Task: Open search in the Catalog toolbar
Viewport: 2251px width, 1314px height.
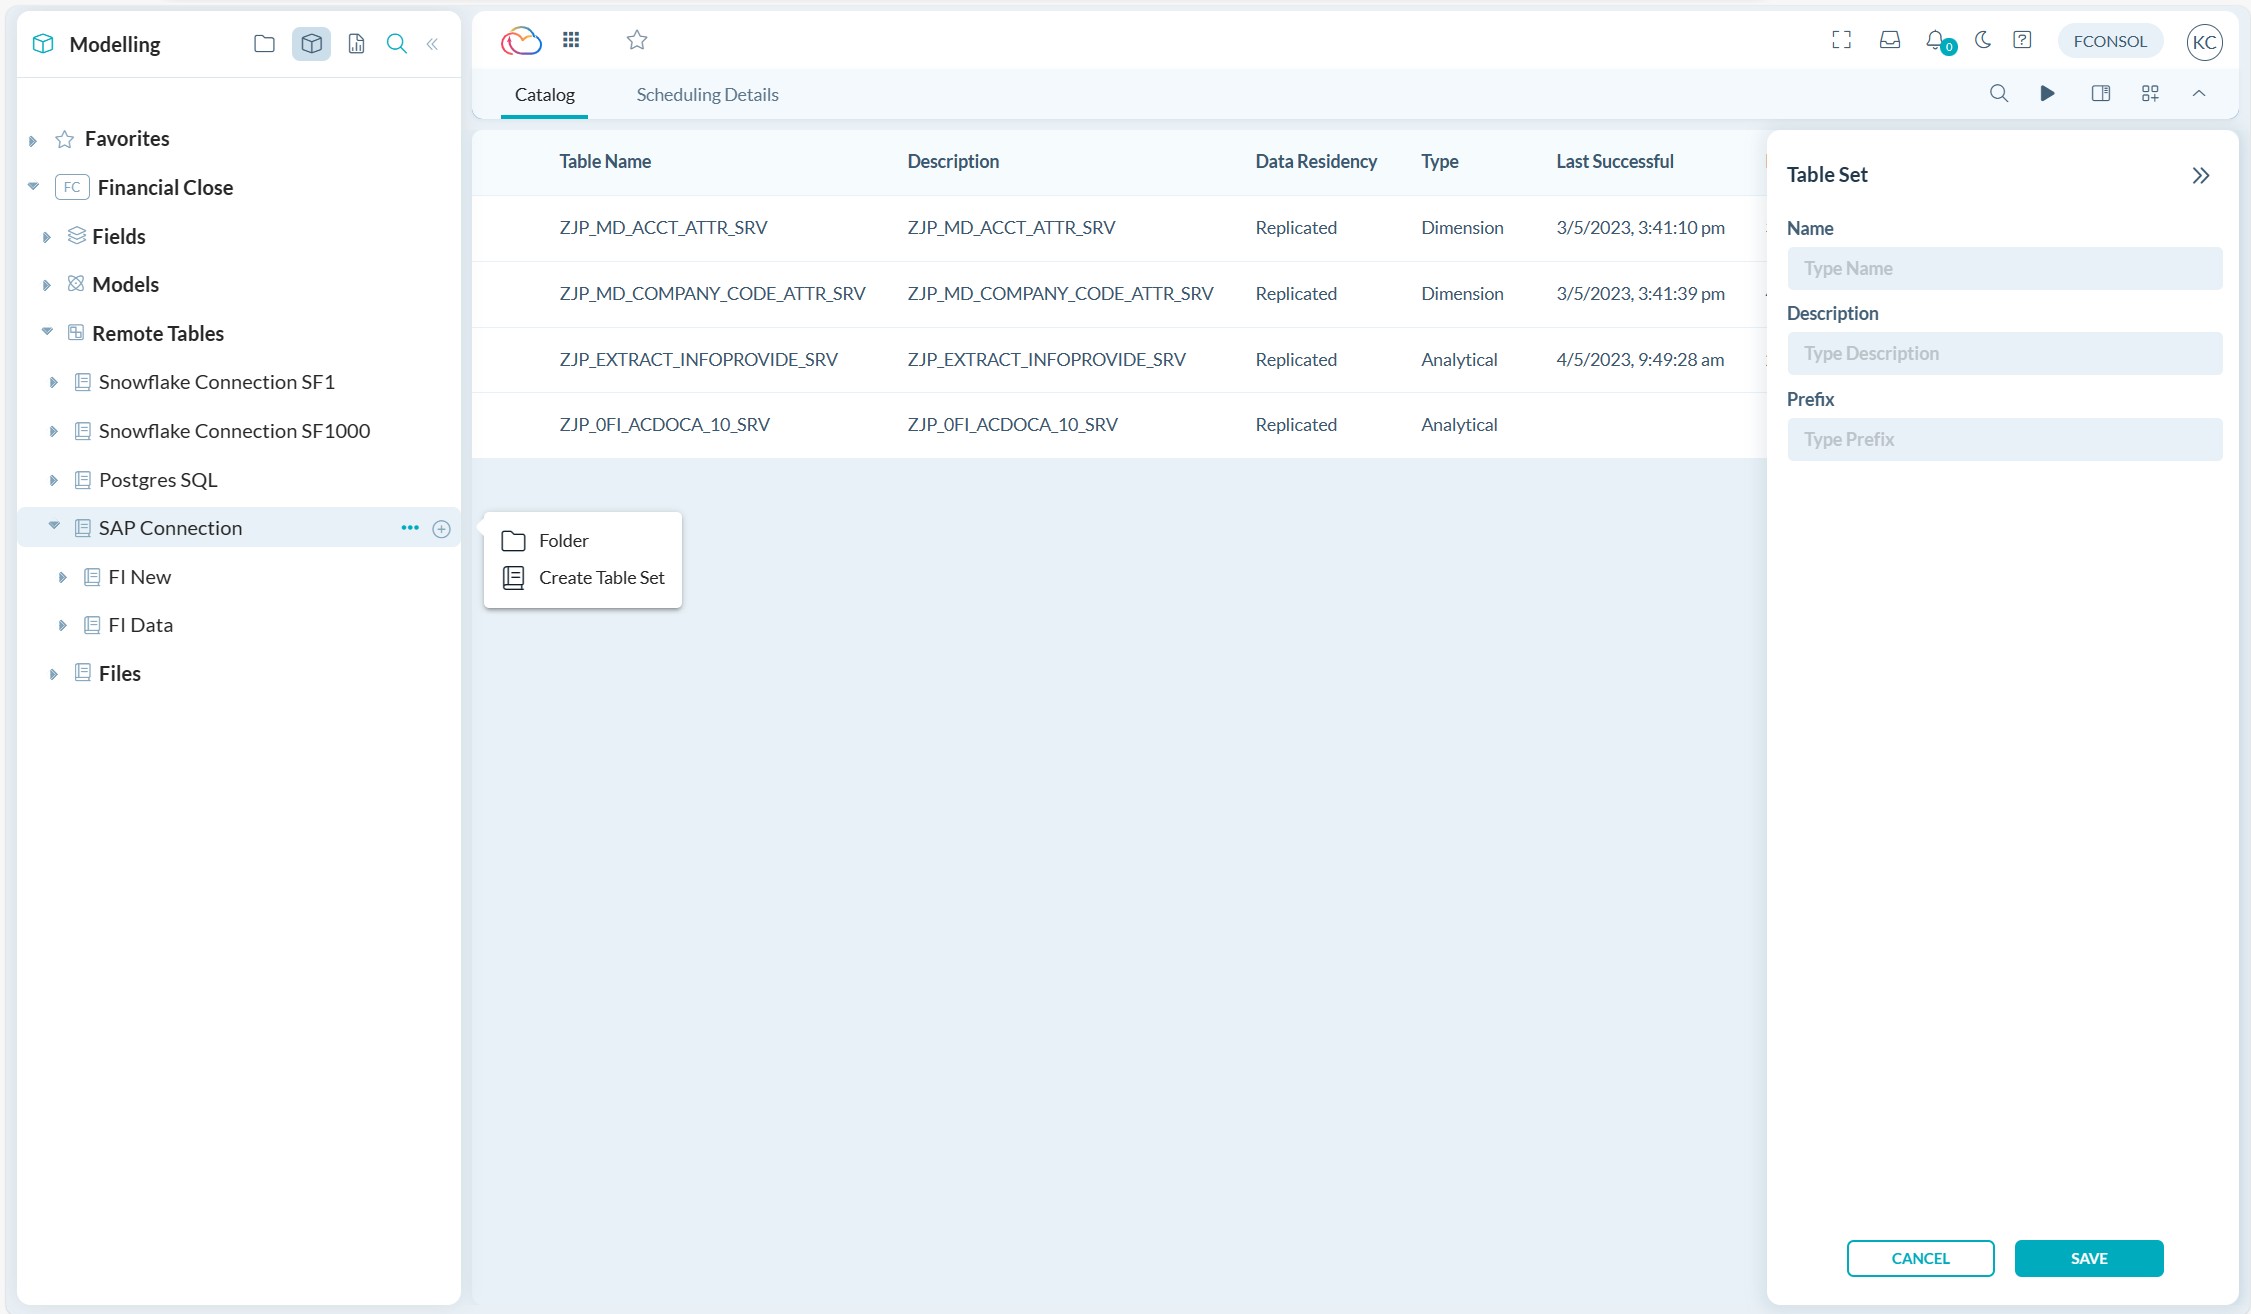Action: [x=1999, y=93]
